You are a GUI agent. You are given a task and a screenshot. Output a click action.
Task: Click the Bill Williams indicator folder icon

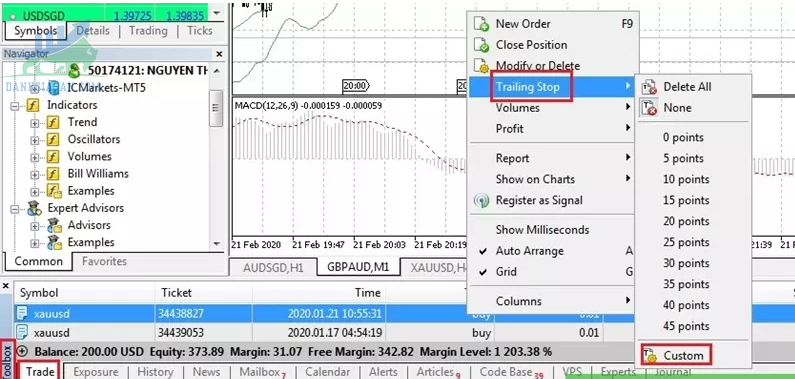coord(53,174)
